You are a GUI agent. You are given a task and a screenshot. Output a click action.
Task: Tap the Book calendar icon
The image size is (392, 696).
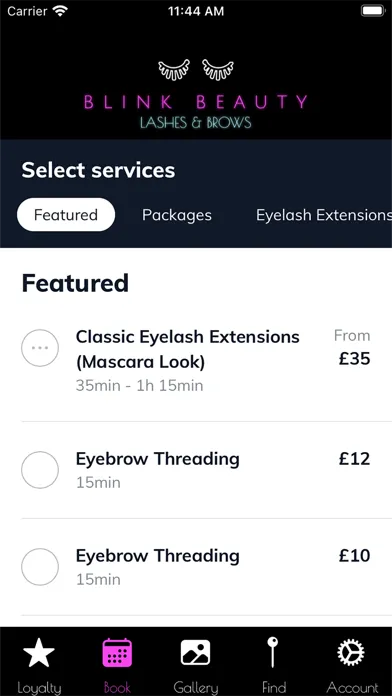(x=117, y=653)
